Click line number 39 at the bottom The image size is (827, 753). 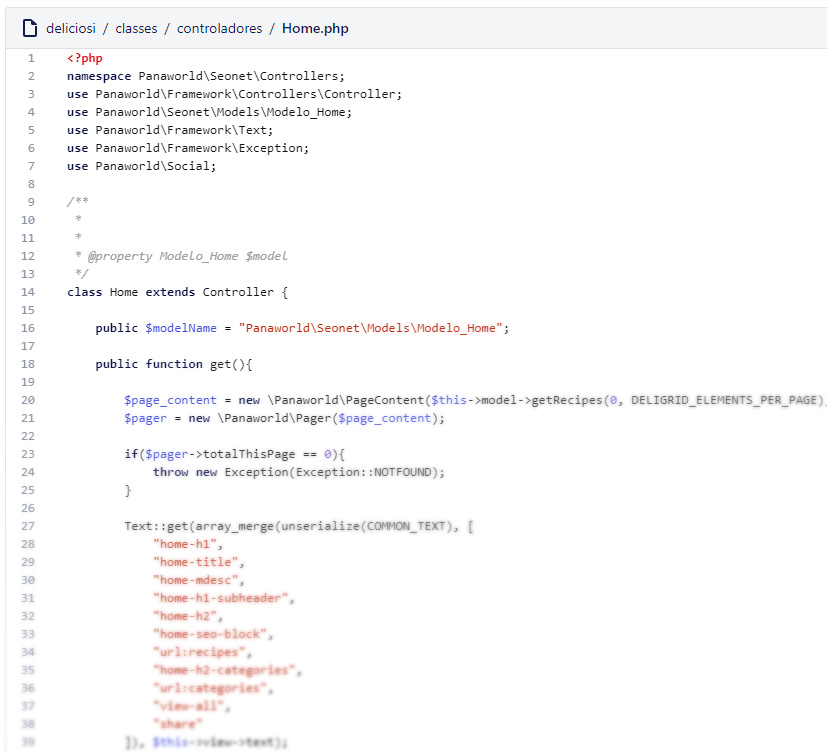point(30,742)
